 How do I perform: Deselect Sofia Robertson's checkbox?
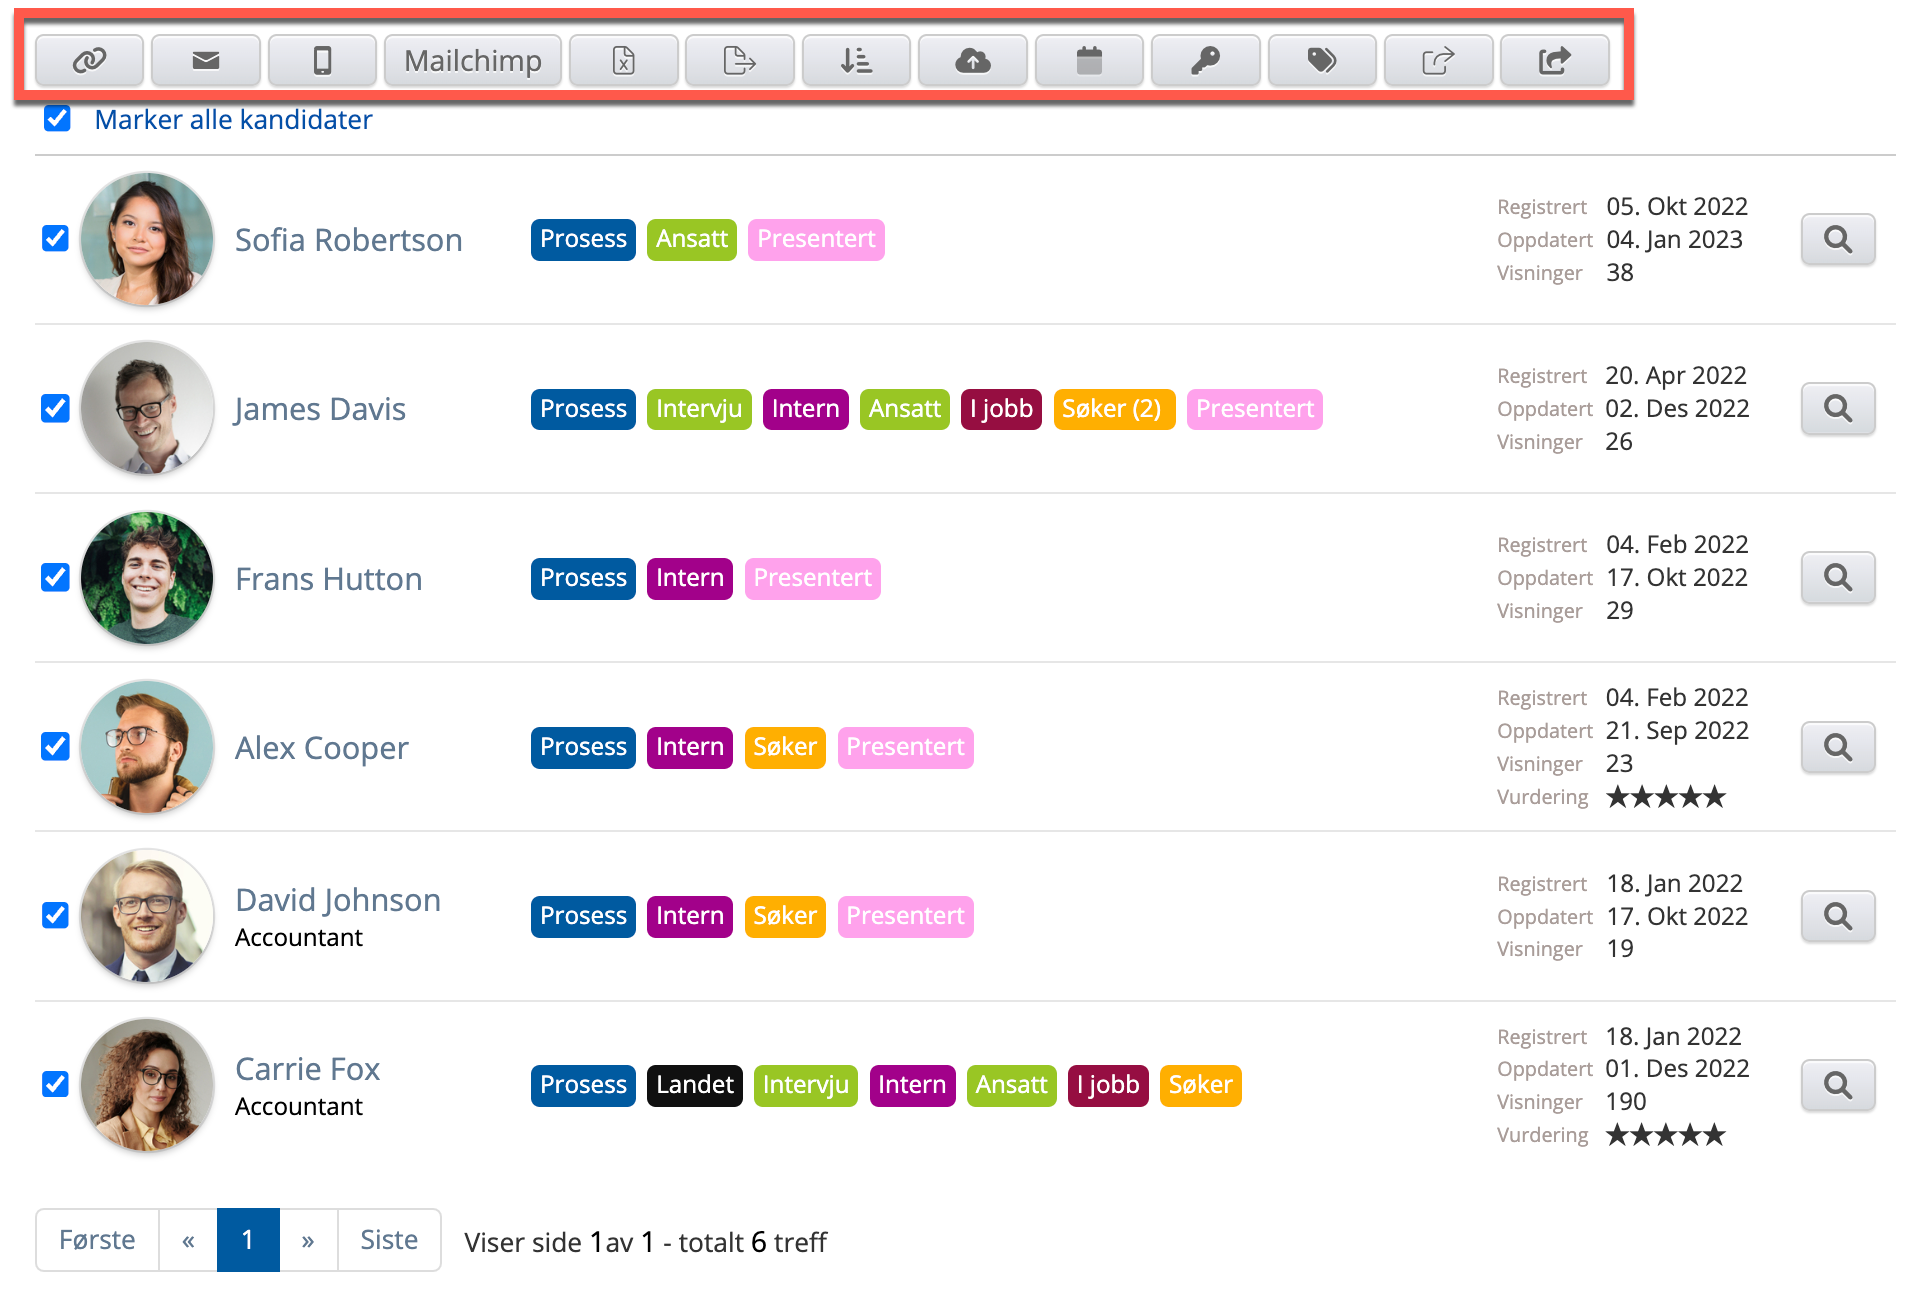56,239
